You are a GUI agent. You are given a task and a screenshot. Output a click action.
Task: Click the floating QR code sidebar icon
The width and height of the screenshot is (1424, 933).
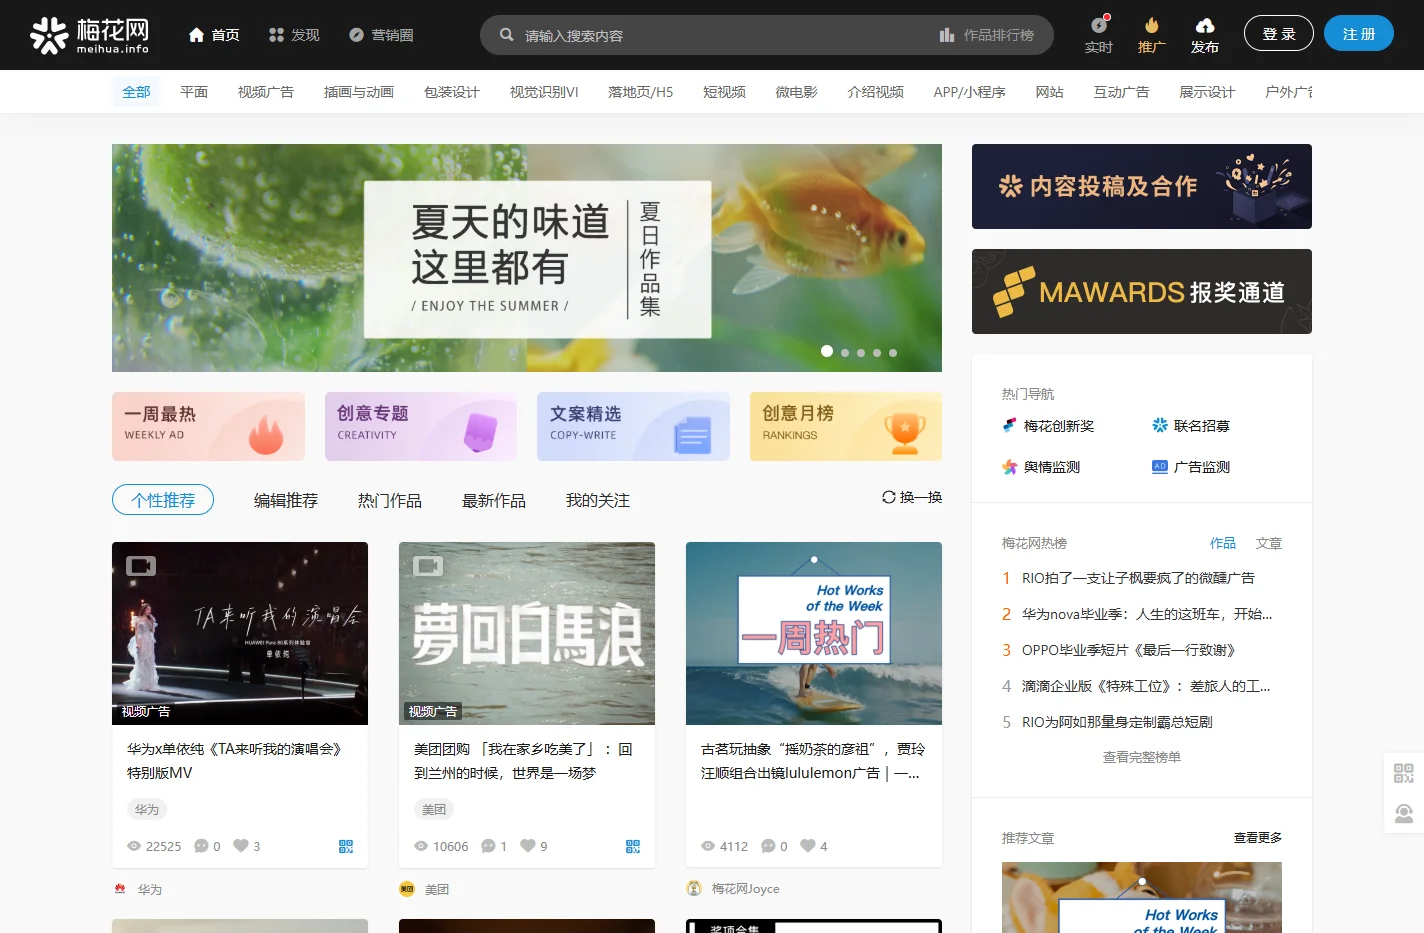[x=1404, y=773]
